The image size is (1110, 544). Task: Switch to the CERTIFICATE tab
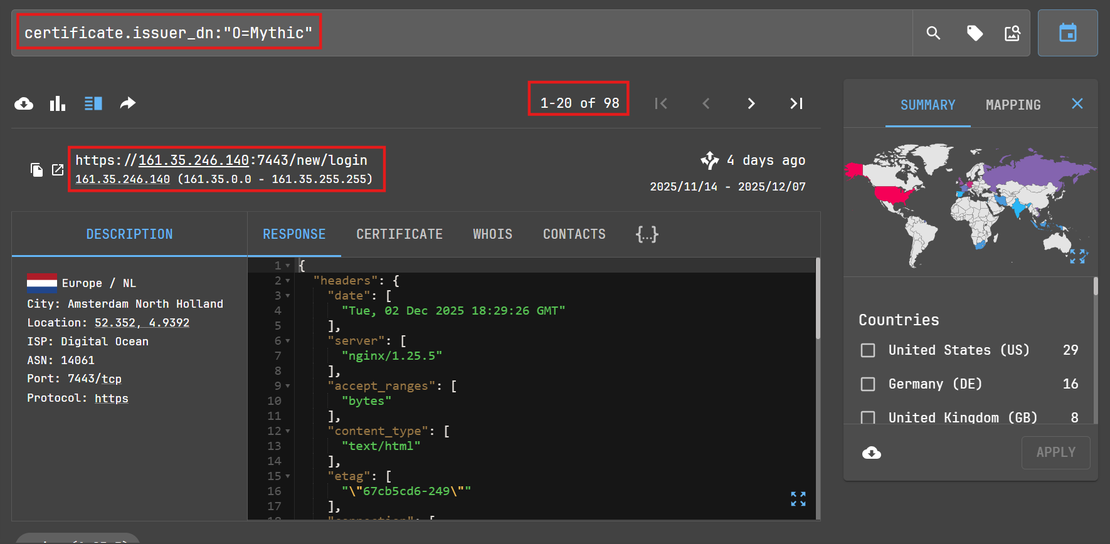(x=399, y=234)
